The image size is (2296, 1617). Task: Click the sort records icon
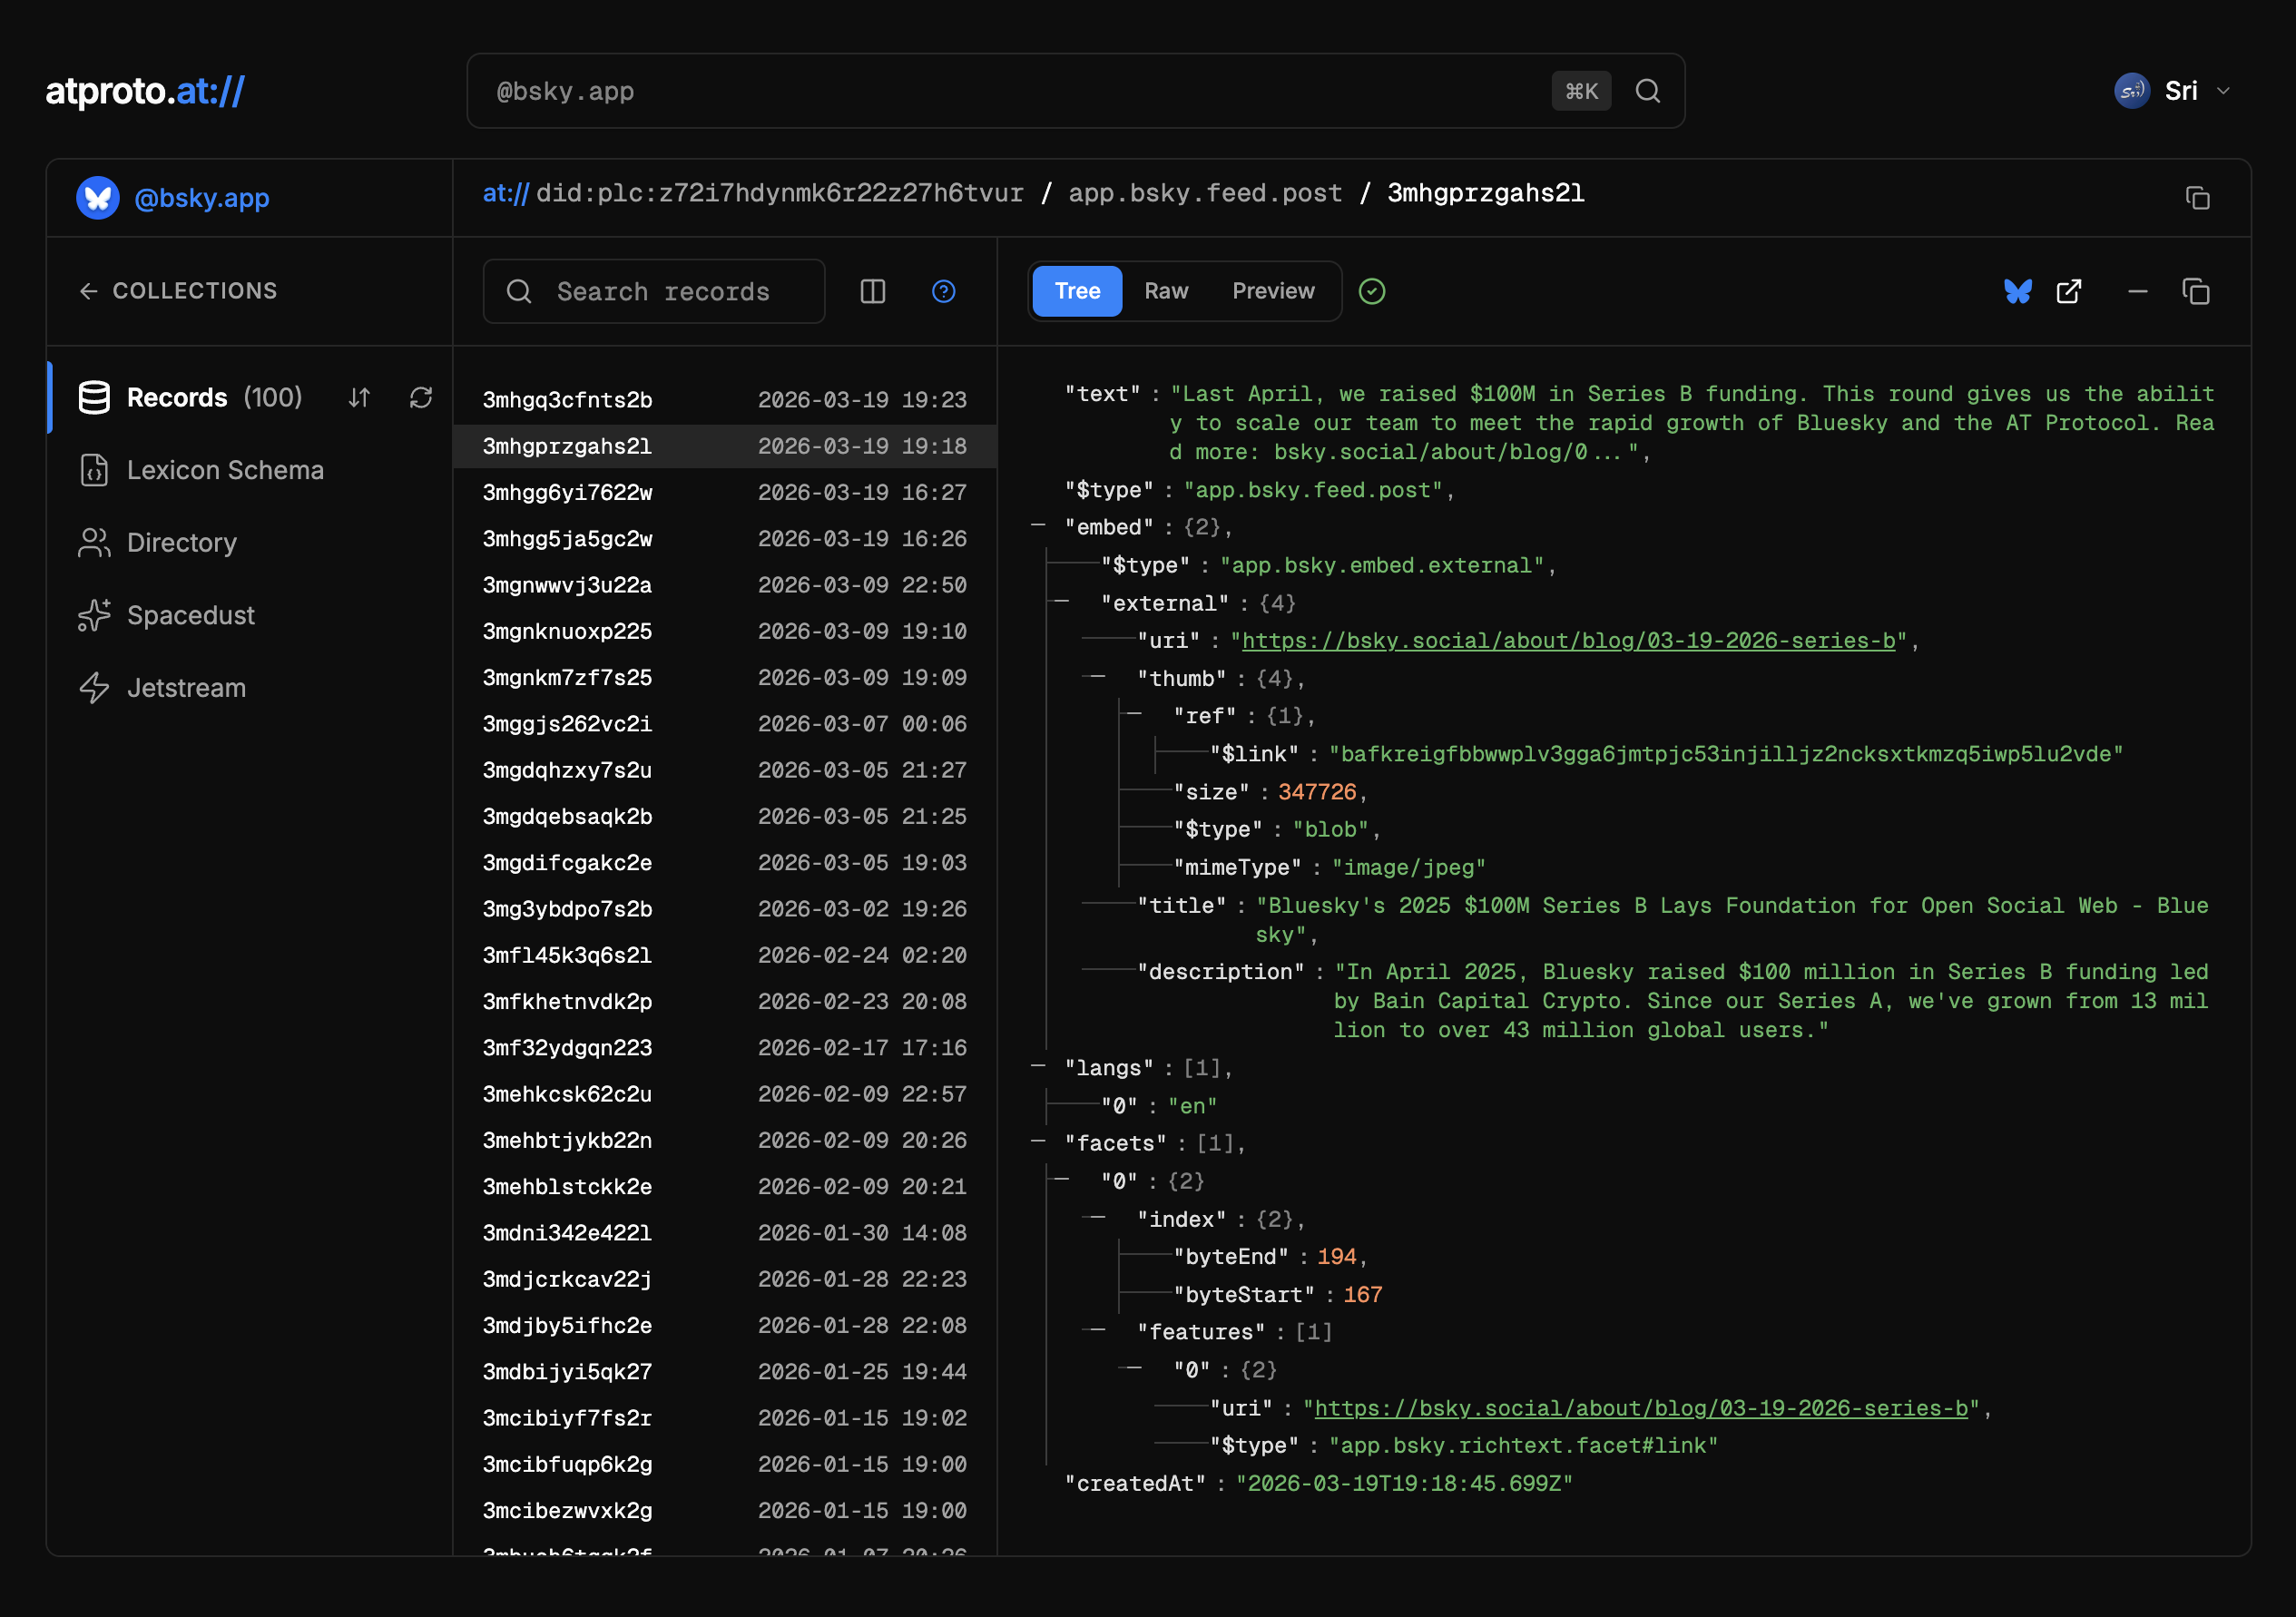pos(359,398)
